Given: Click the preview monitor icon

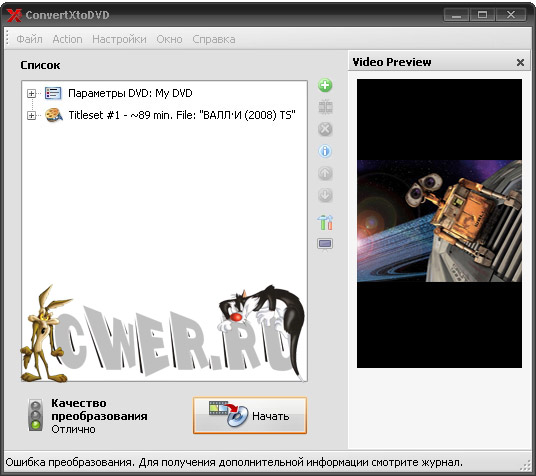Looking at the screenshot, I should pos(325,244).
